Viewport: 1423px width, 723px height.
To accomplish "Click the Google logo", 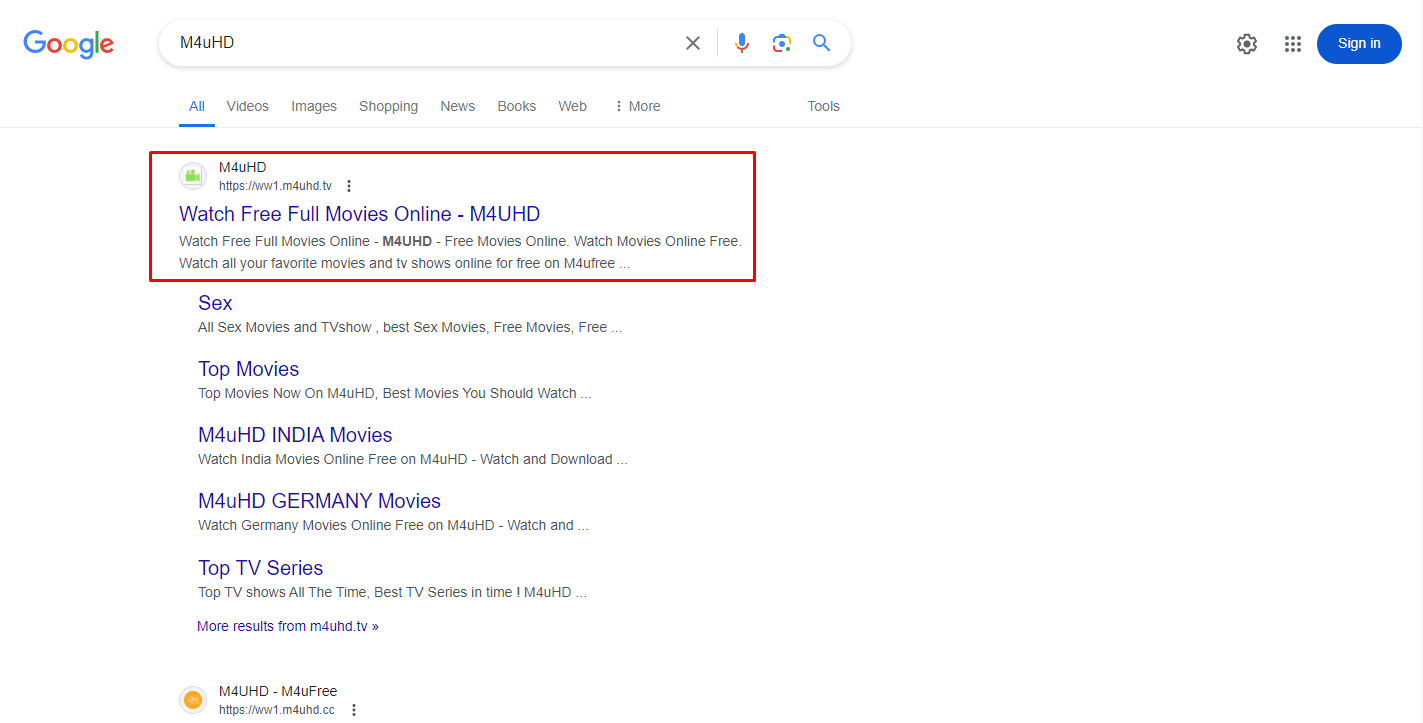I will pos(69,44).
